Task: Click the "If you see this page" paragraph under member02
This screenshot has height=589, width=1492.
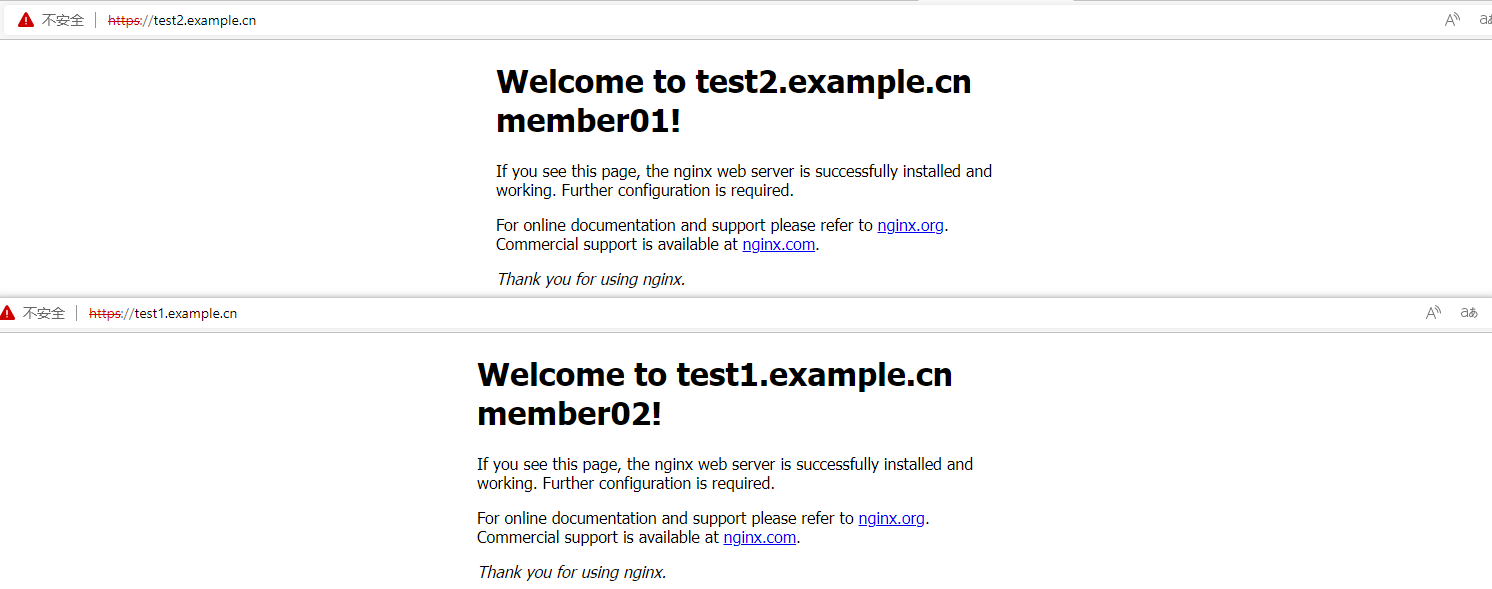Action: click(724, 474)
